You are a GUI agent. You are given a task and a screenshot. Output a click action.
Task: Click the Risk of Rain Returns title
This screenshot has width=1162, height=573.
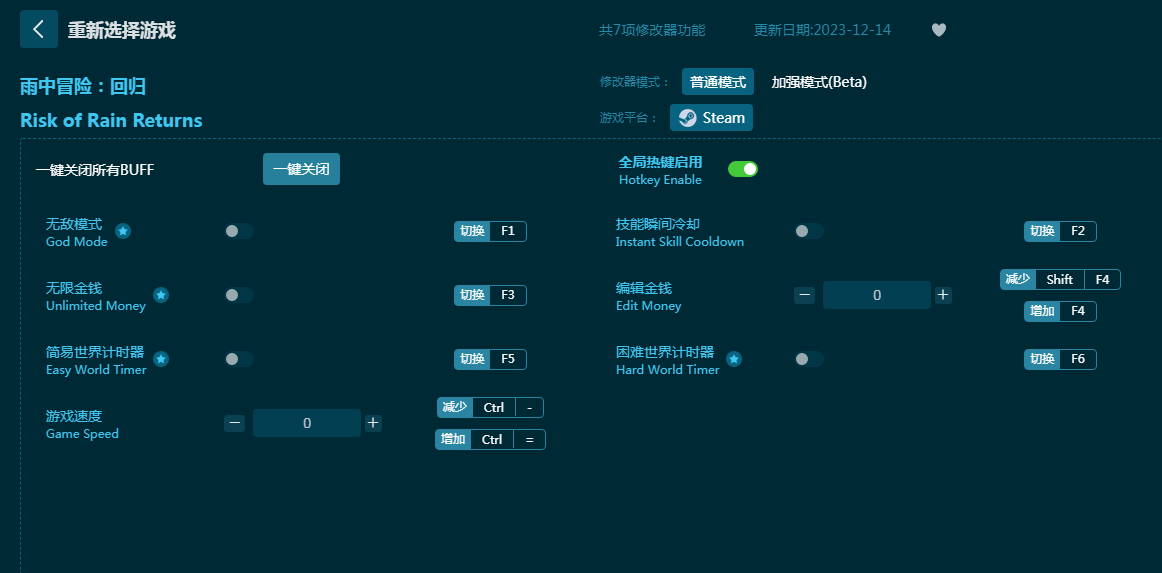(x=111, y=120)
